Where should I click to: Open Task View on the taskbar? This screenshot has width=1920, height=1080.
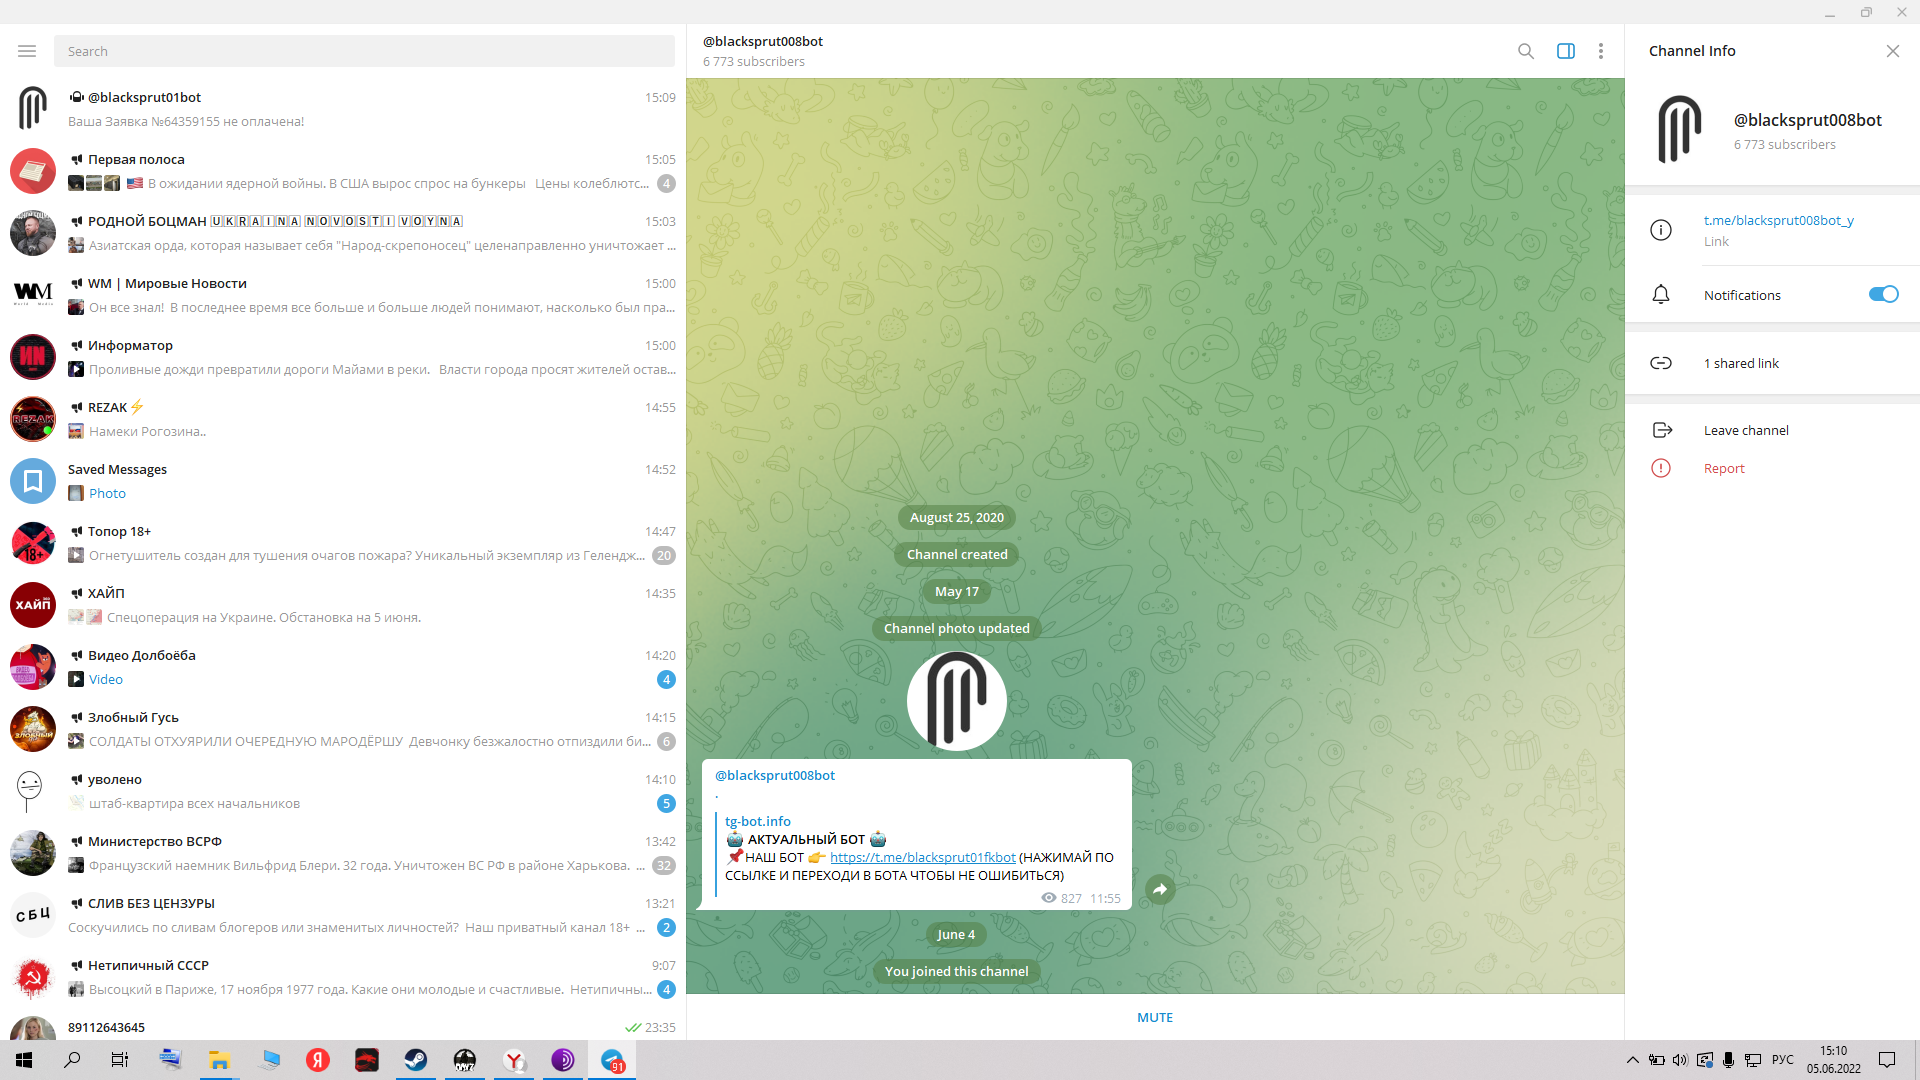click(x=120, y=1060)
